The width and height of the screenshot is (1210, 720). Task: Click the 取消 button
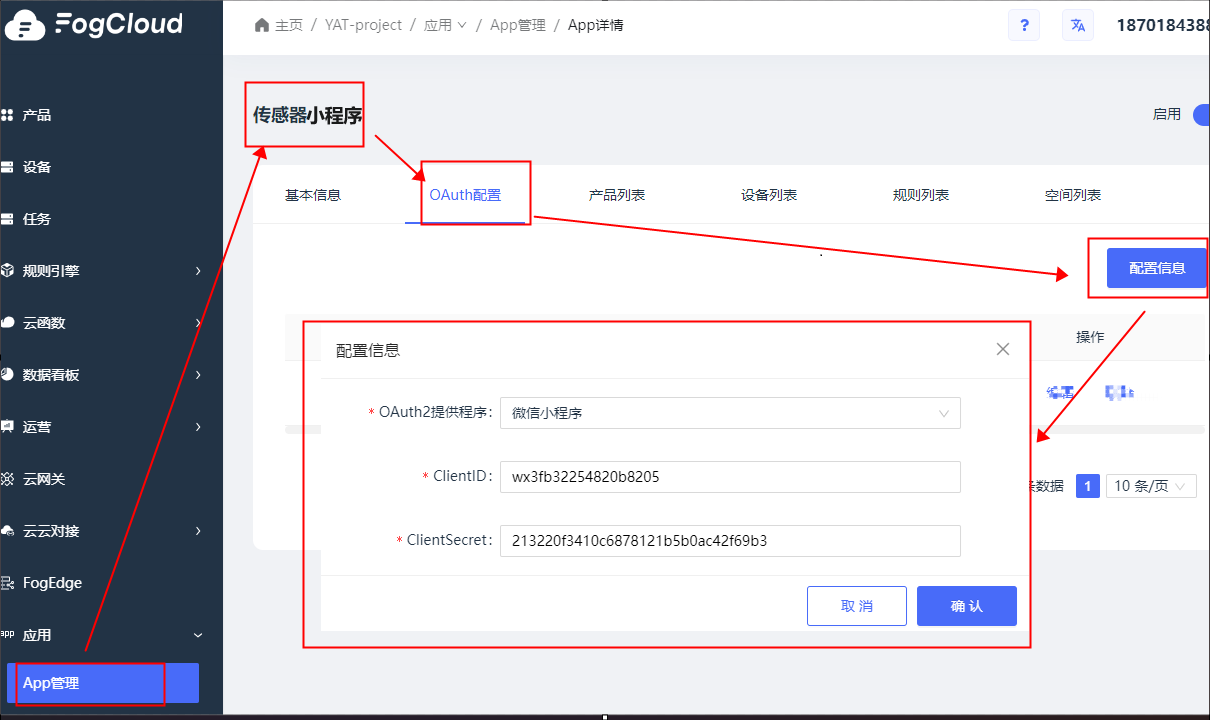pyautogui.click(x=857, y=606)
